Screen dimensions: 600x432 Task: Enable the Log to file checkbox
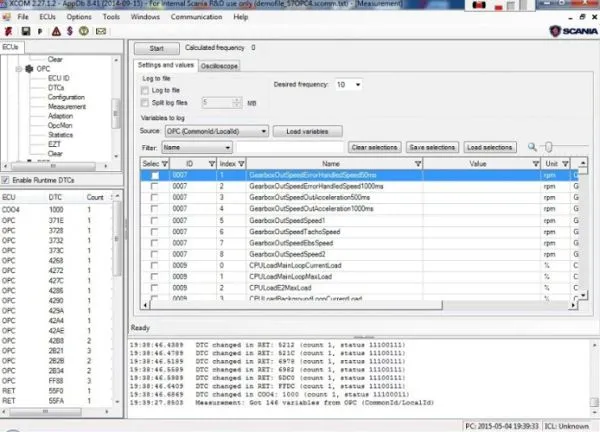(145, 90)
